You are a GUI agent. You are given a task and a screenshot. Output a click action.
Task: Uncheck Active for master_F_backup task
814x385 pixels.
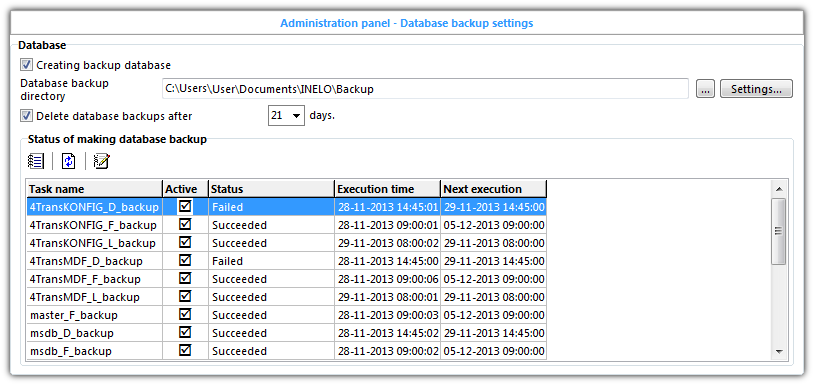point(185,314)
